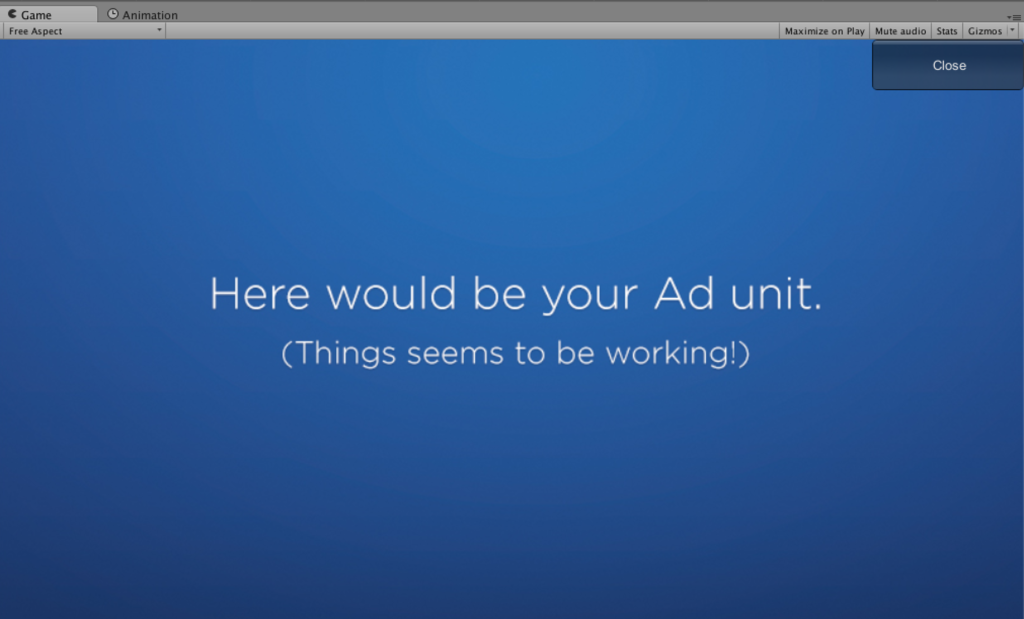Toggle Maximize on Play
The image size is (1024, 619).
tap(824, 31)
